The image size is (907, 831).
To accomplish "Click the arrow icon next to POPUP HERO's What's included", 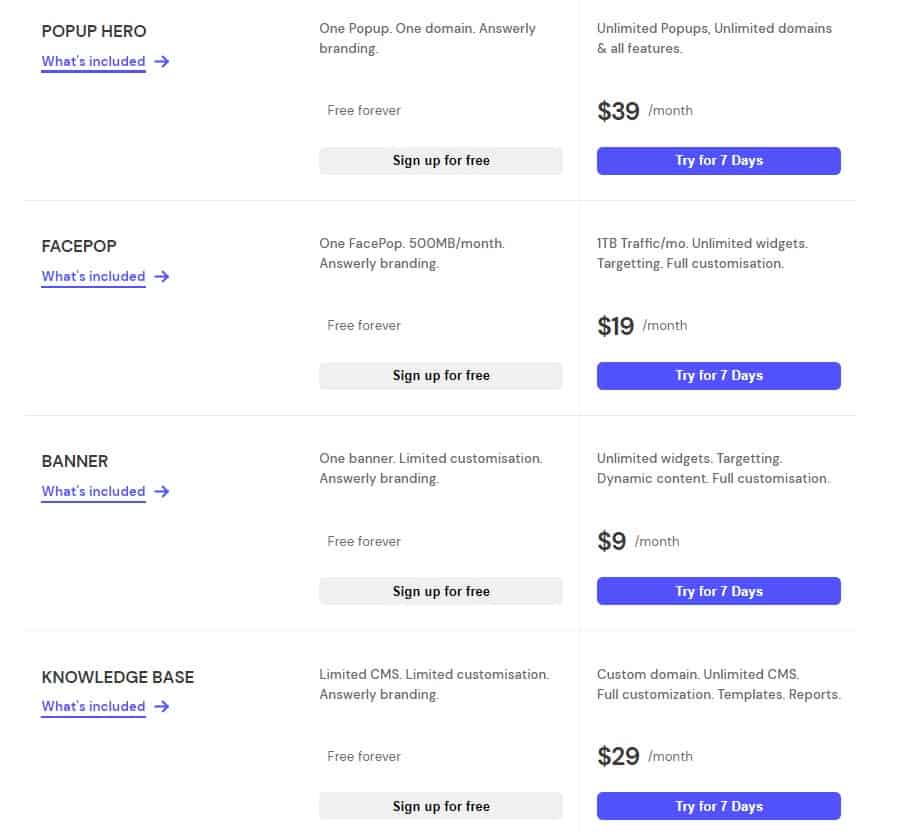I will 162,61.
